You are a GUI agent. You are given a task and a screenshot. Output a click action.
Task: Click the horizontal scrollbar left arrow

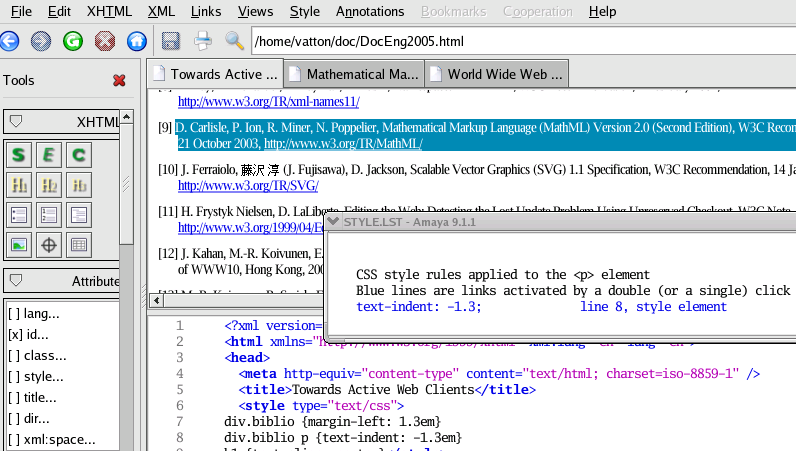157,301
